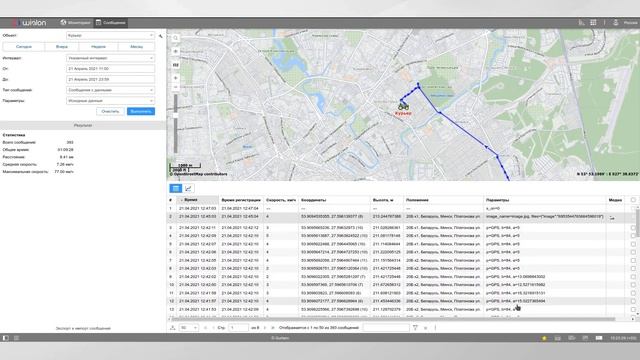The width and height of the screenshot is (640, 360).
Task: Select the Неделя (Week) interval button
Action: [98, 47]
